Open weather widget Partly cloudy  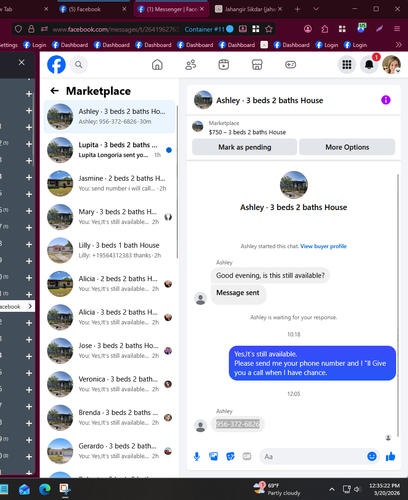click(277, 489)
